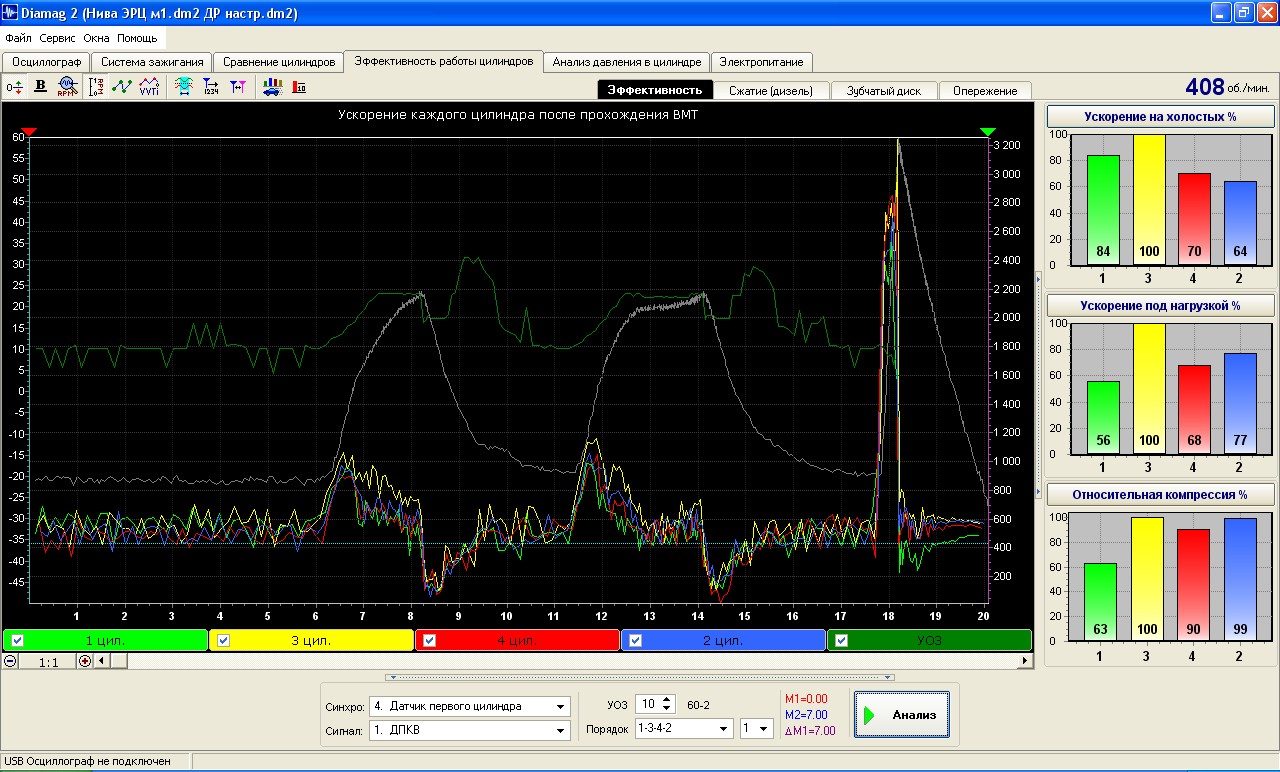Click the green triangle marker above chart
The height and width of the screenshot is (772, 1280).
tap(988, 132)
